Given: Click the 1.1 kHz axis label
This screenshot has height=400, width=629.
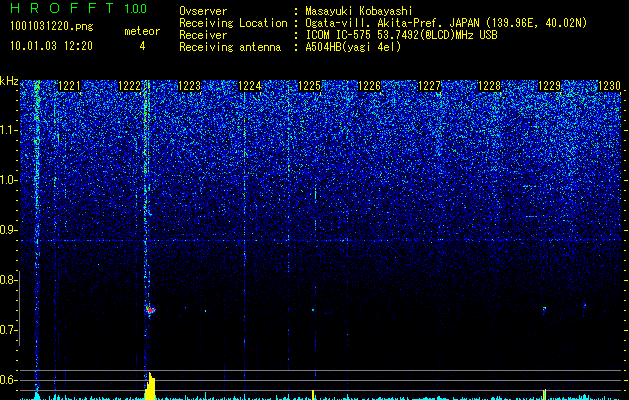Looking at the screenshot, I should point(9,130).
